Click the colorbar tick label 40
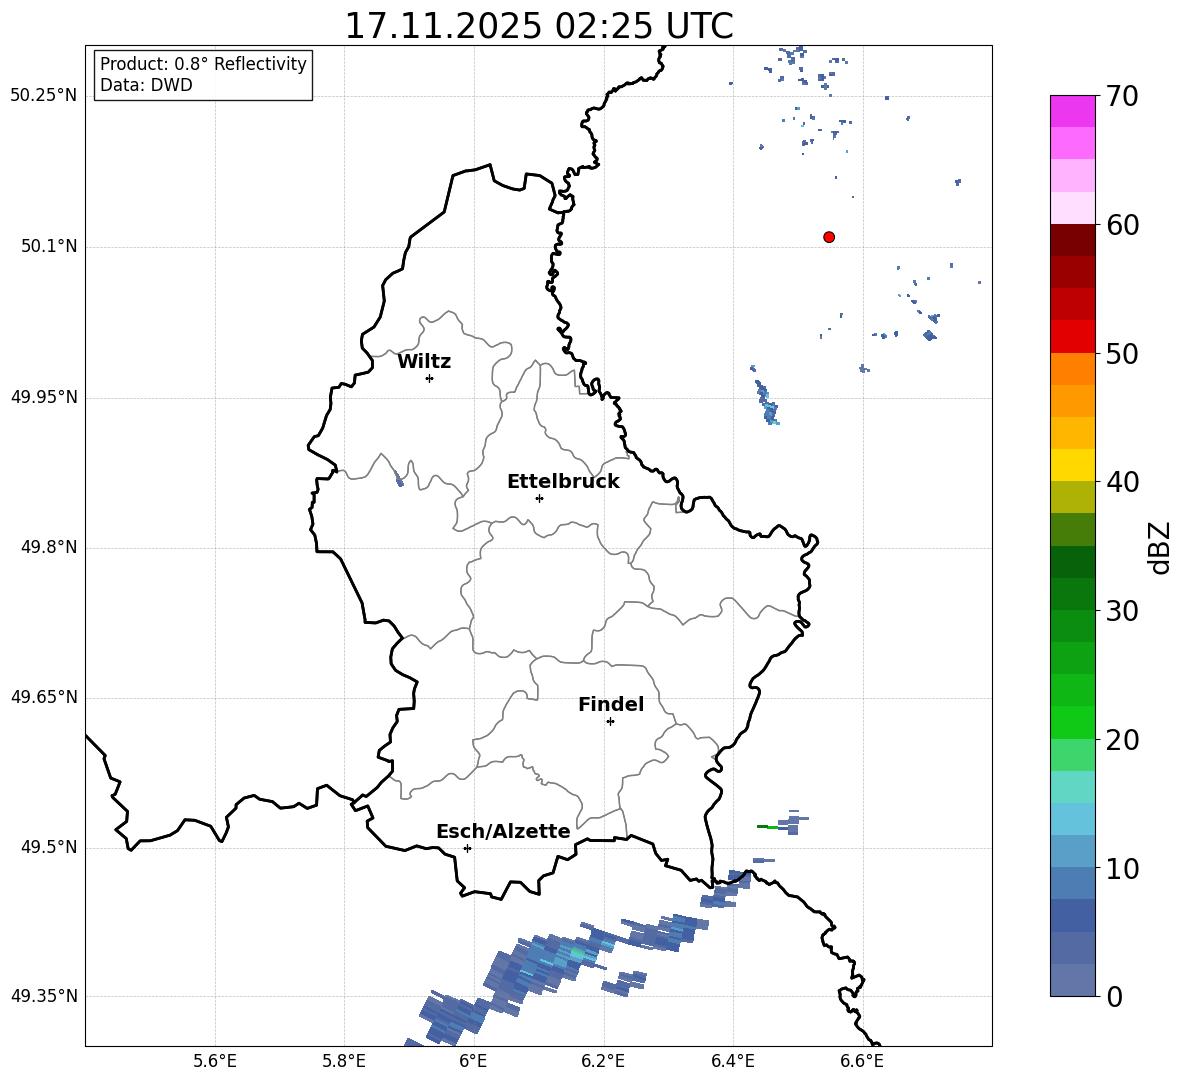This screenshot has height=1081, width=1184. coord(1122,482)
